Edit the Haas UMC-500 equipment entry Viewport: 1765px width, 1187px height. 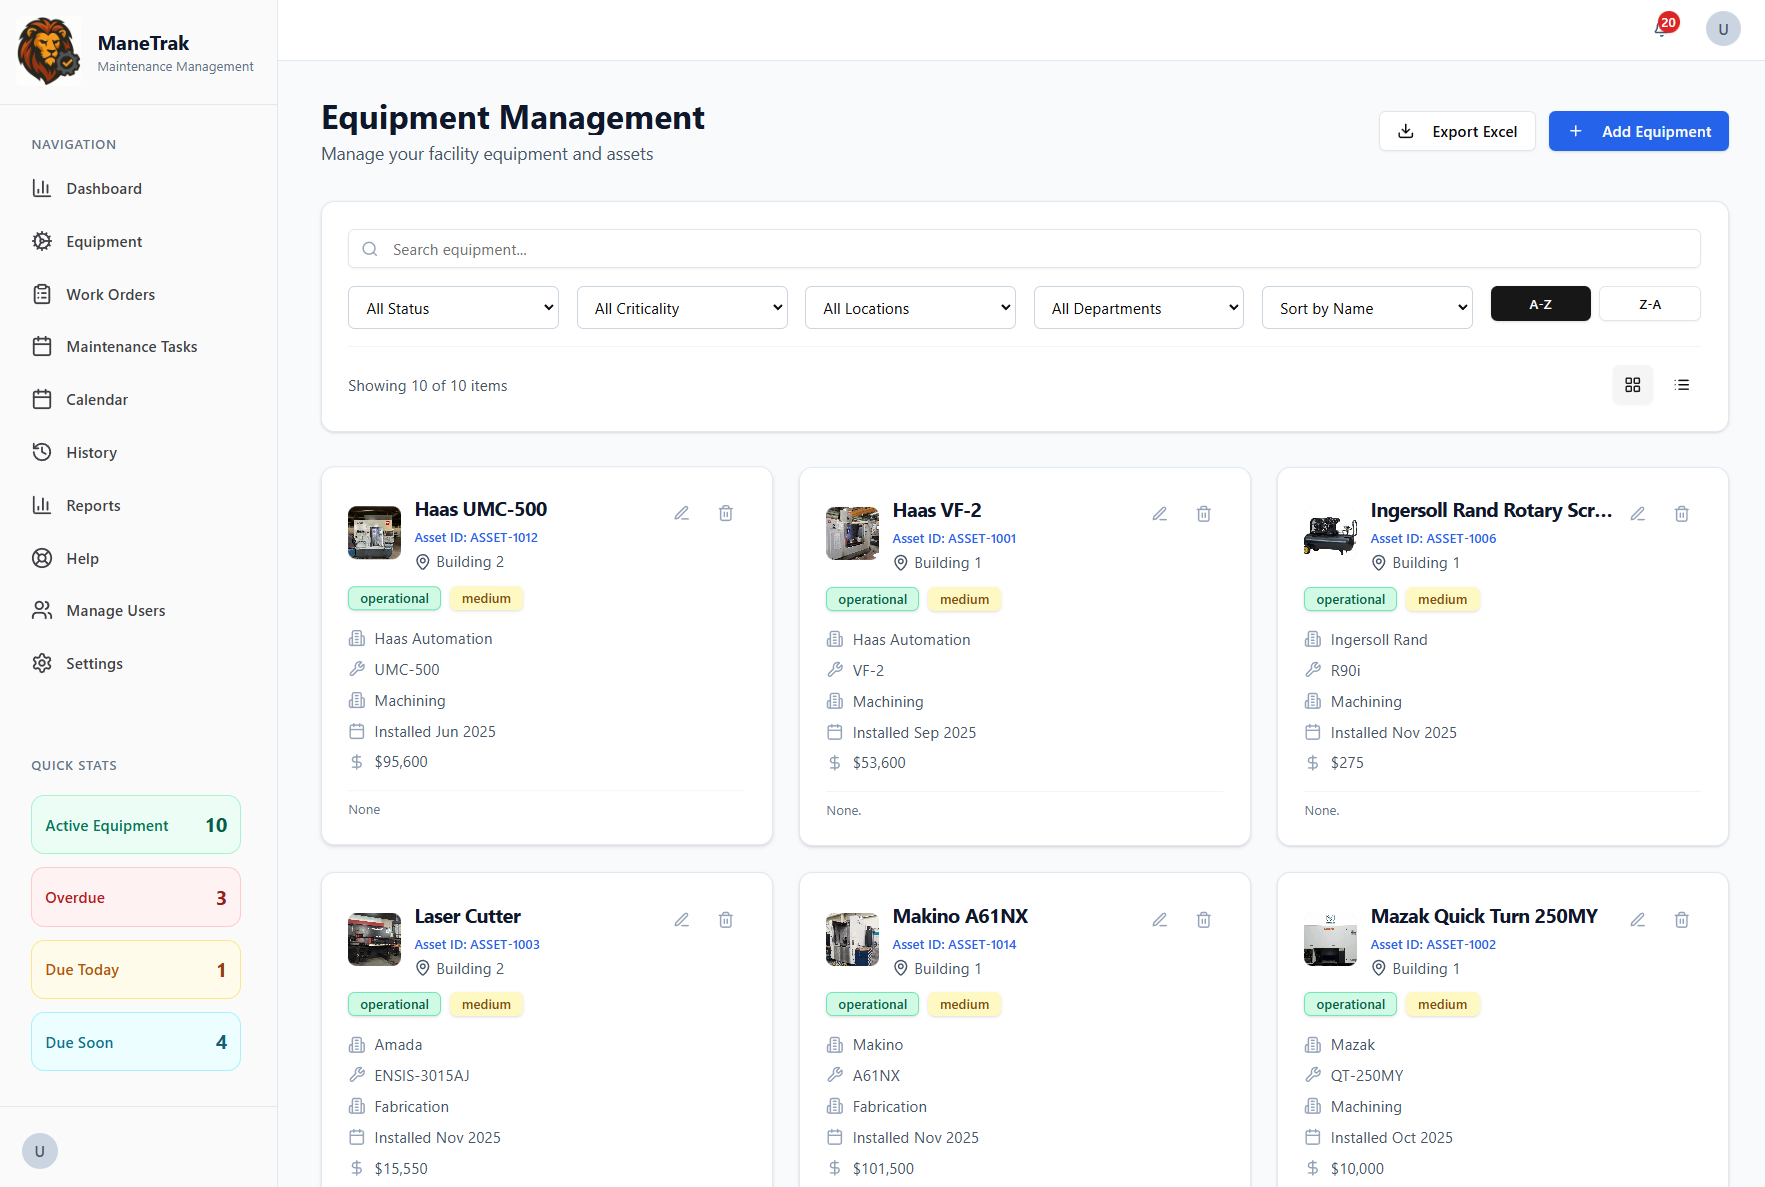(682, 512)
